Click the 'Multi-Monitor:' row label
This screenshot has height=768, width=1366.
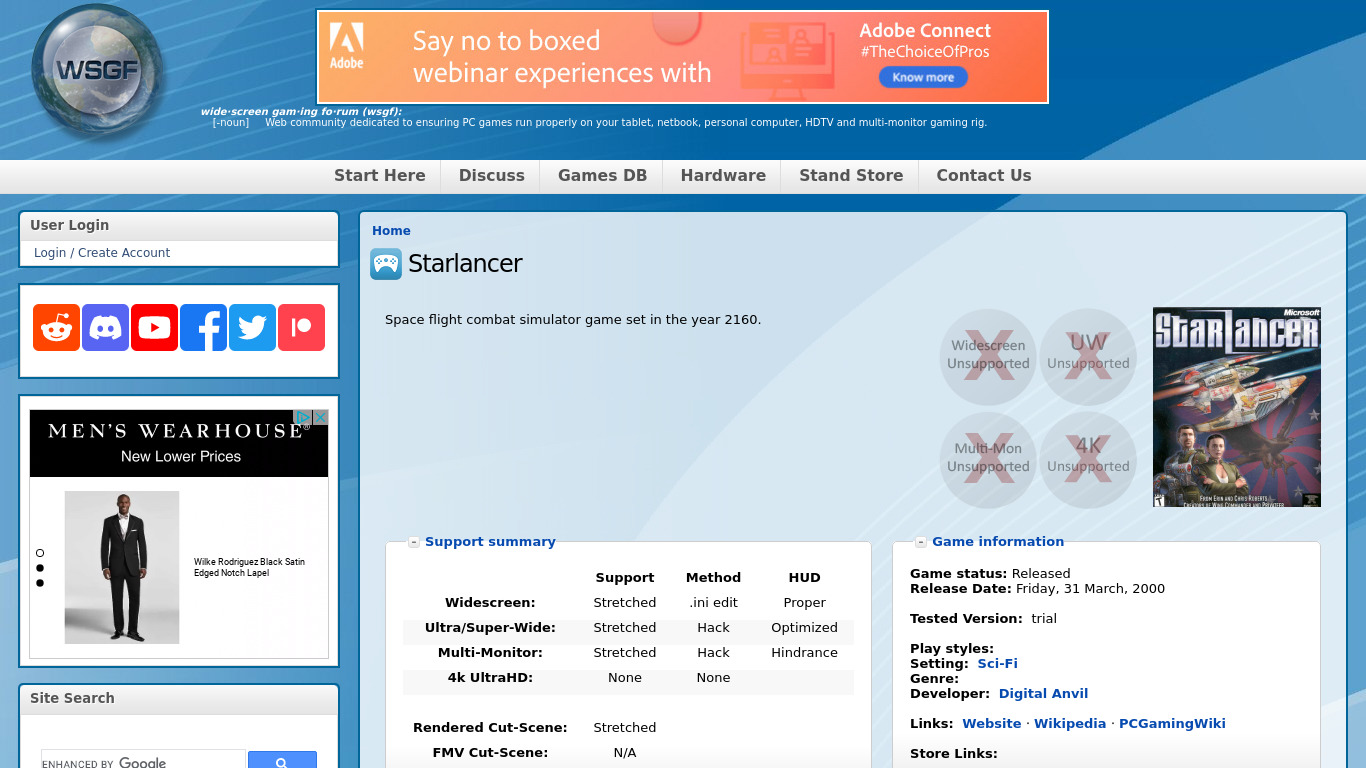coord(490,653)
